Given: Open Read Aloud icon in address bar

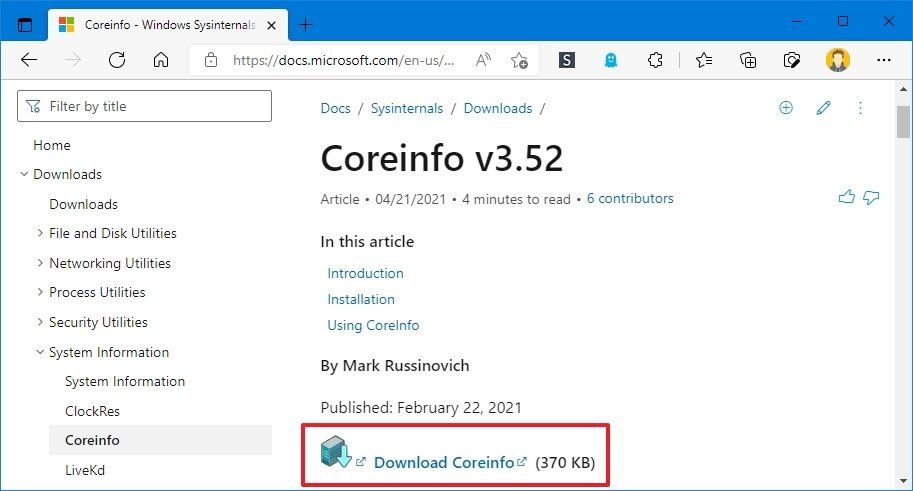Looking at the screenshot, I should [x=483, y=60].
